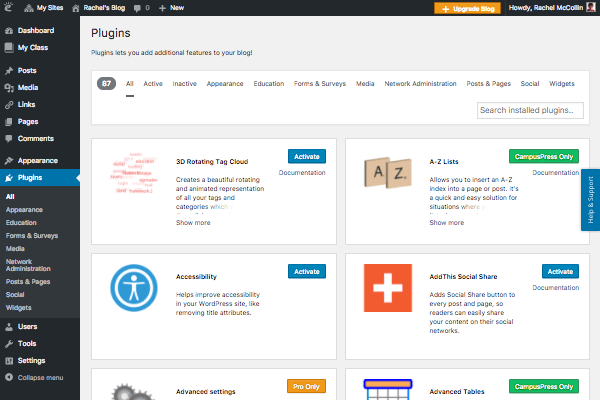600x400 pixels.
Task: Open Posts pushpin icon in sidebar
Action: [x=9, y=70]
